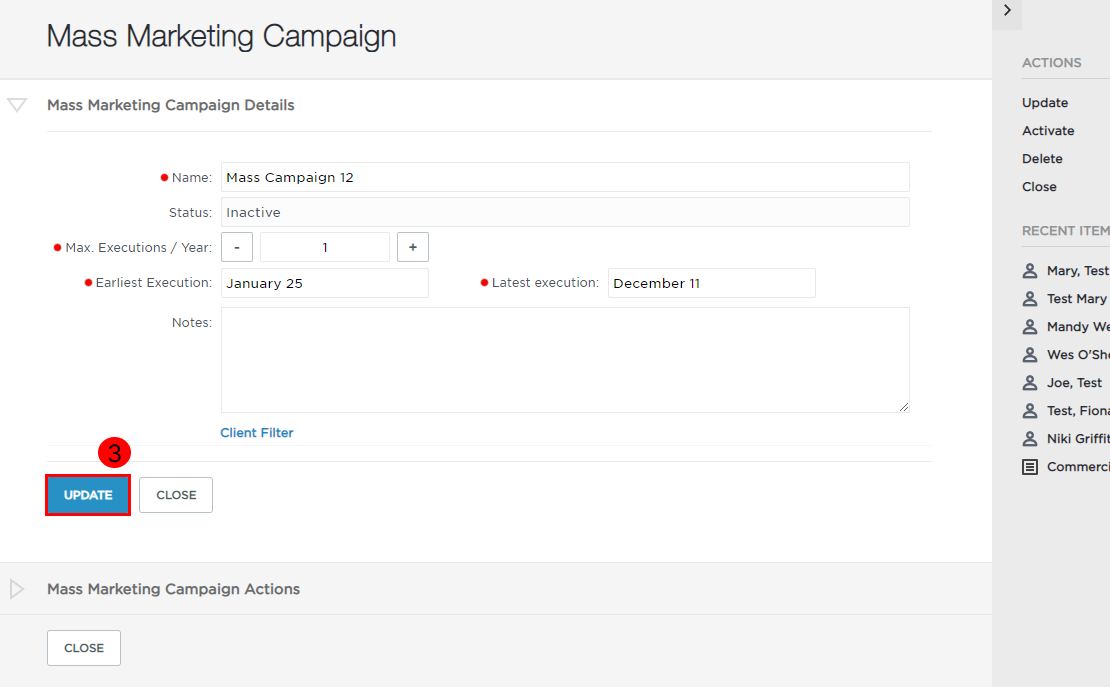Viewport: 1110px width, 687px height.
Task: Expand Mass Marketing Campaign Actions section triangle
Action: pos(17,589)
